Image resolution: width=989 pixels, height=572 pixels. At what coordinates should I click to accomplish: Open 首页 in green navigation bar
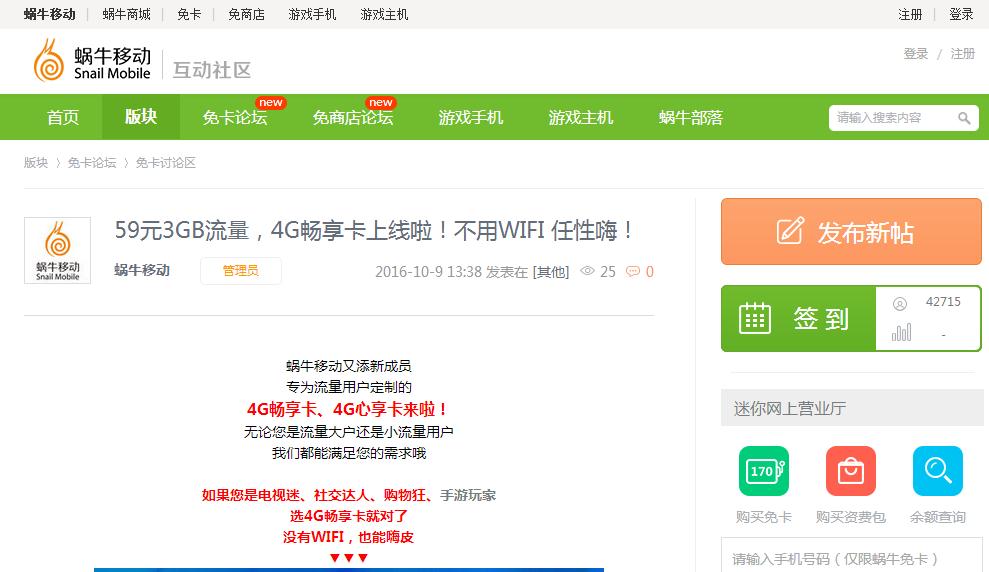click(x=62, y=117)
